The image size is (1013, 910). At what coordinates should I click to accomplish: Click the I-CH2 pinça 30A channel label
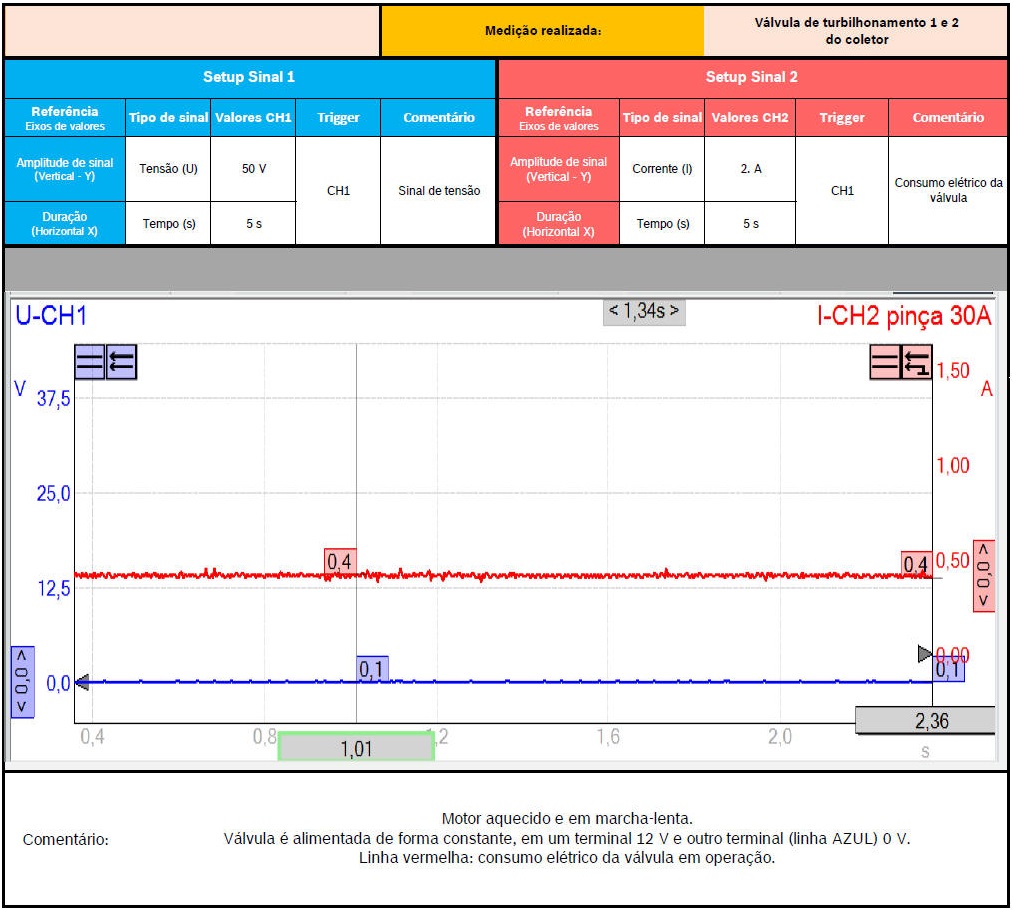[x=904, y=317]
